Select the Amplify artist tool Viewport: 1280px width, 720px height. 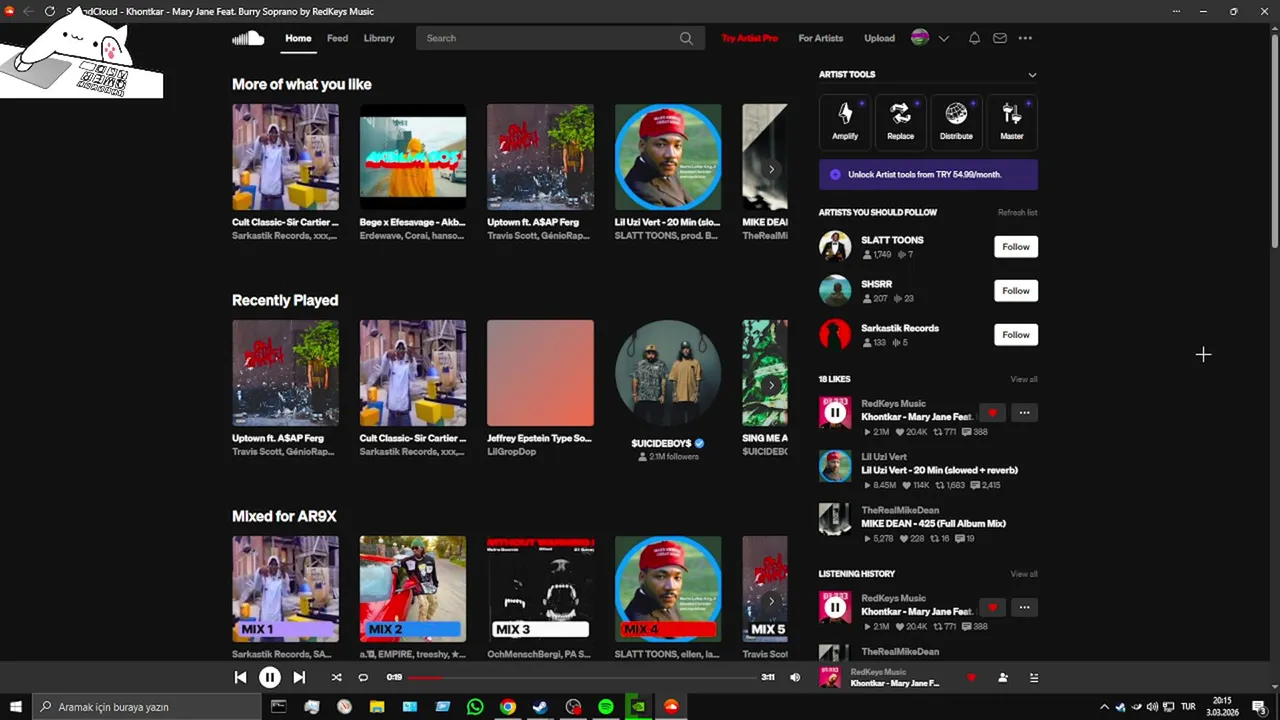click(845, 121)
